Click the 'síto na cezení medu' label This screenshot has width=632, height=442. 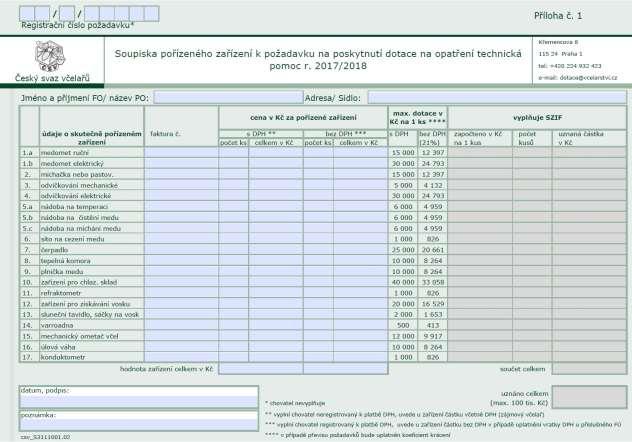pyautogui.click(x=73, y=239)
